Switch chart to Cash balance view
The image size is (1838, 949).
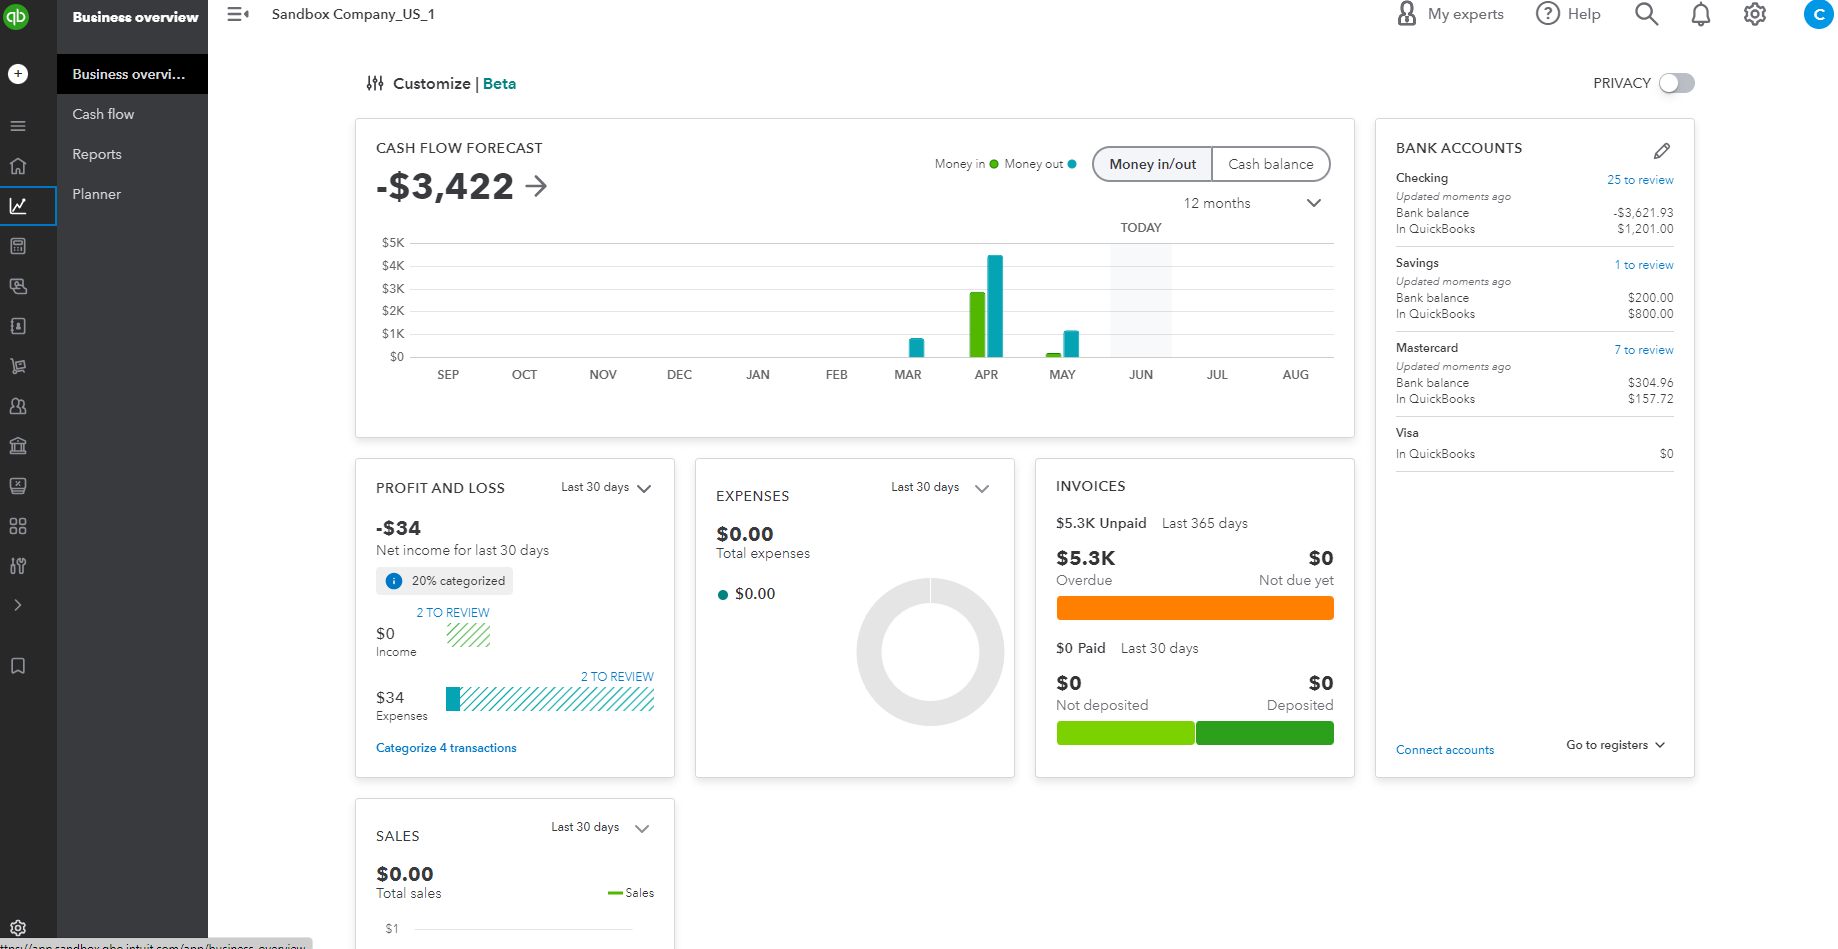(1270, 164)
